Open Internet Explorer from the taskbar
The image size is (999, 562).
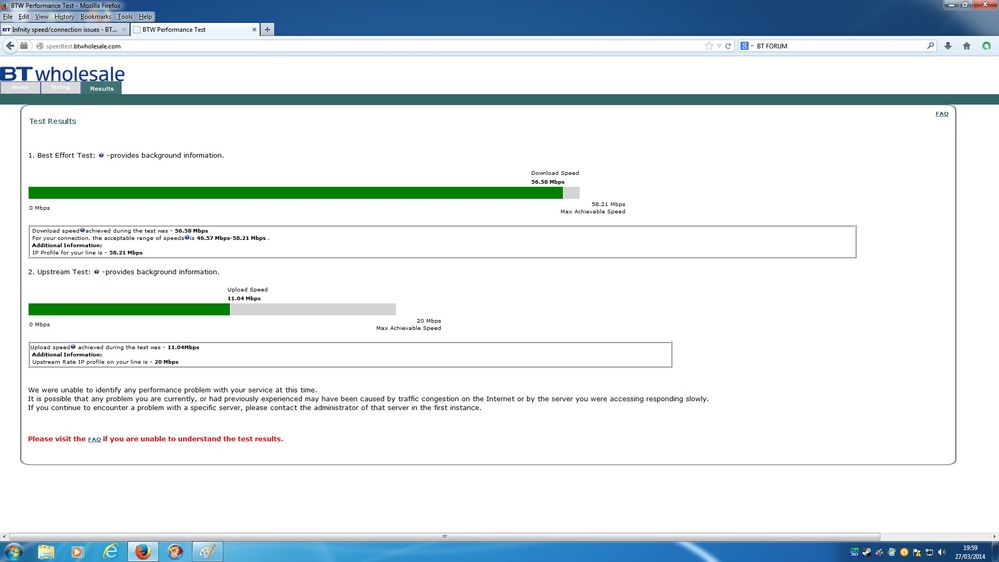(110, 551)
